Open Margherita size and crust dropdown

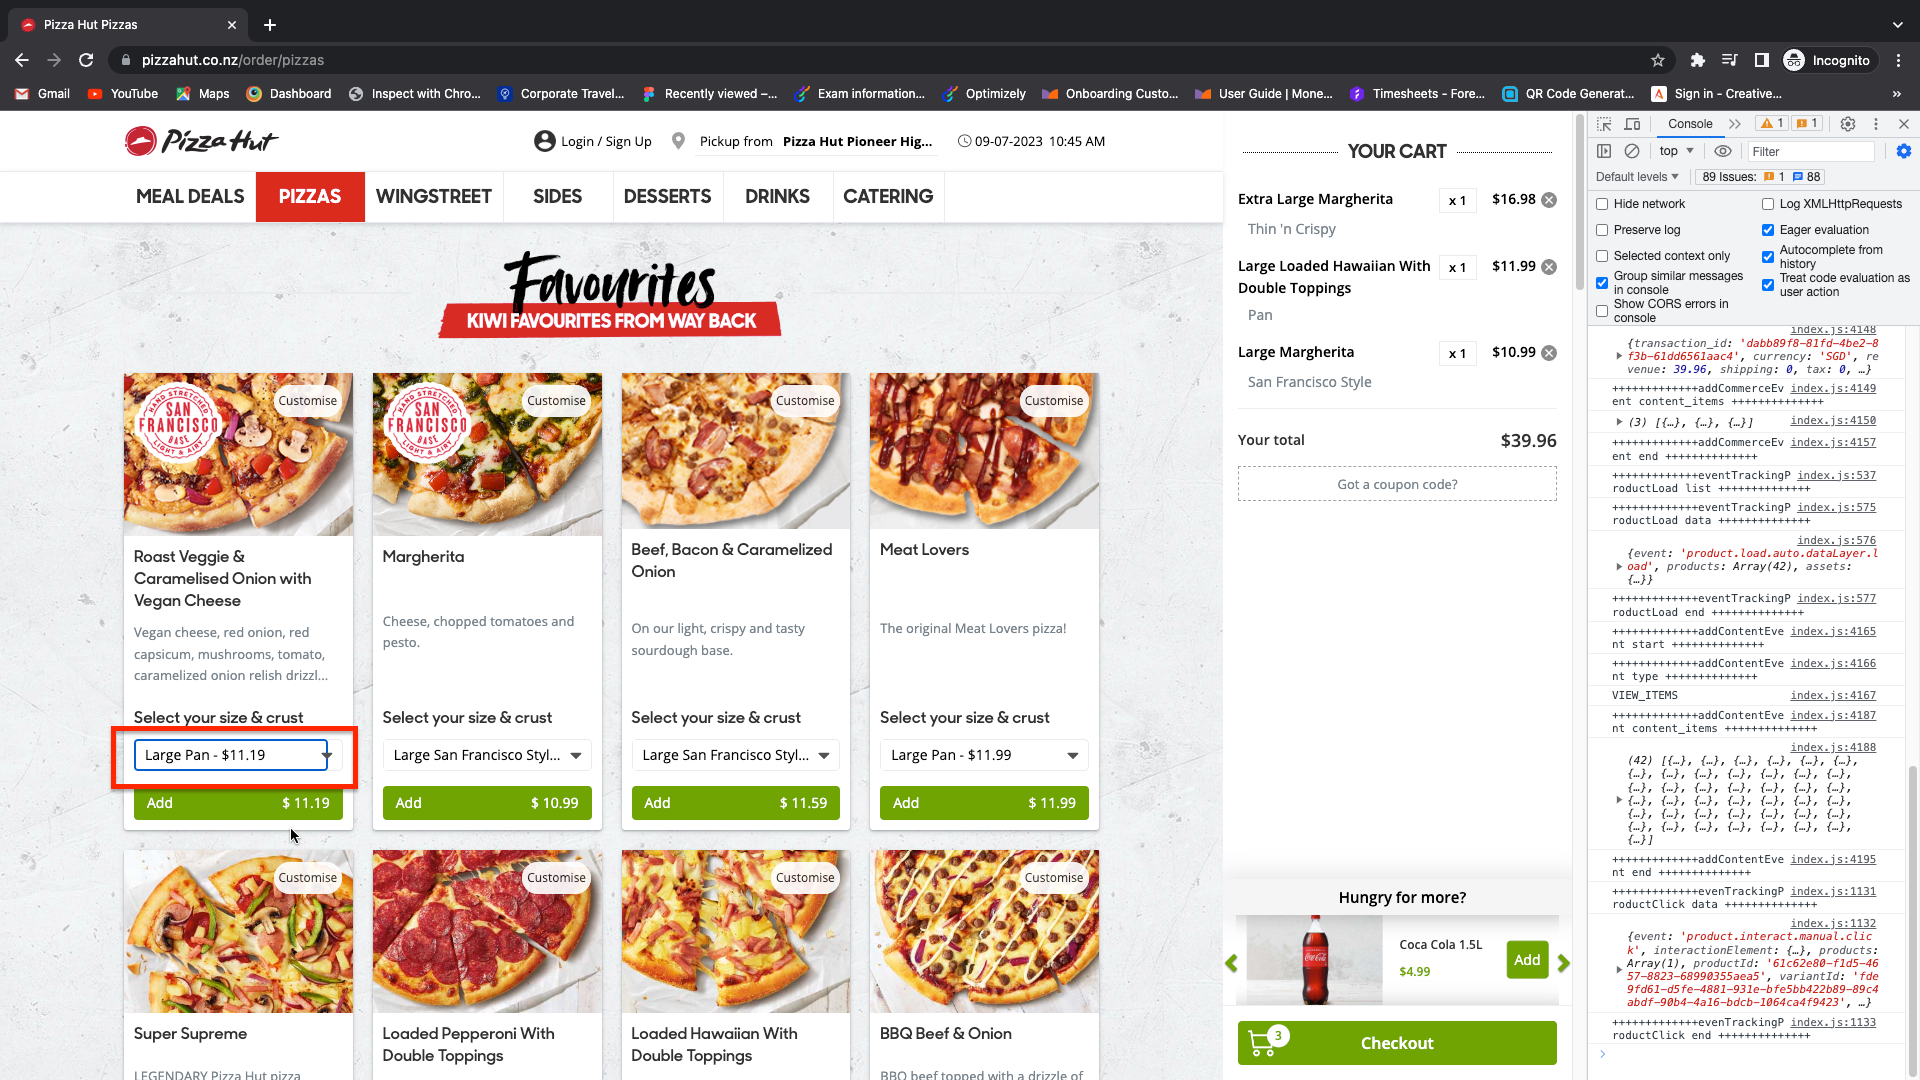pos(487,755)
